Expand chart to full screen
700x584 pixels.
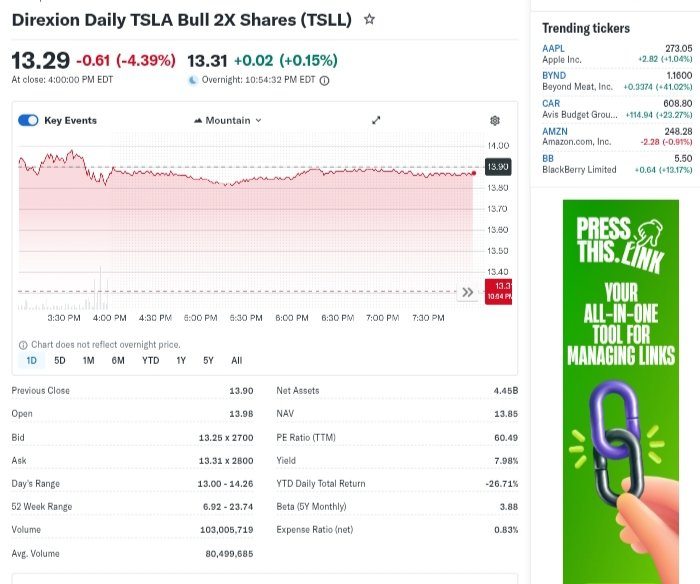tap(376, 120)
